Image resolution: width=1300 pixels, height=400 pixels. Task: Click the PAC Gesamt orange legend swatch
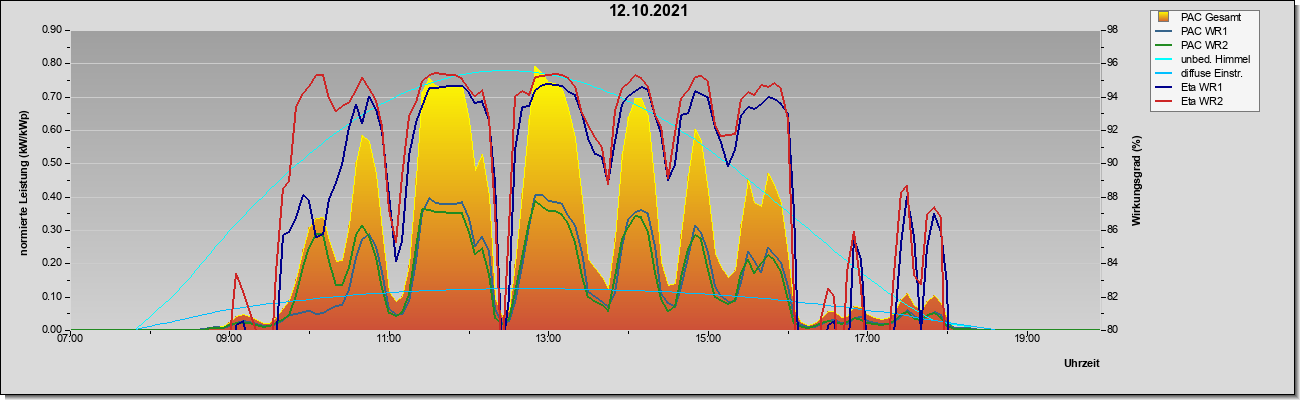(1165, 17)
